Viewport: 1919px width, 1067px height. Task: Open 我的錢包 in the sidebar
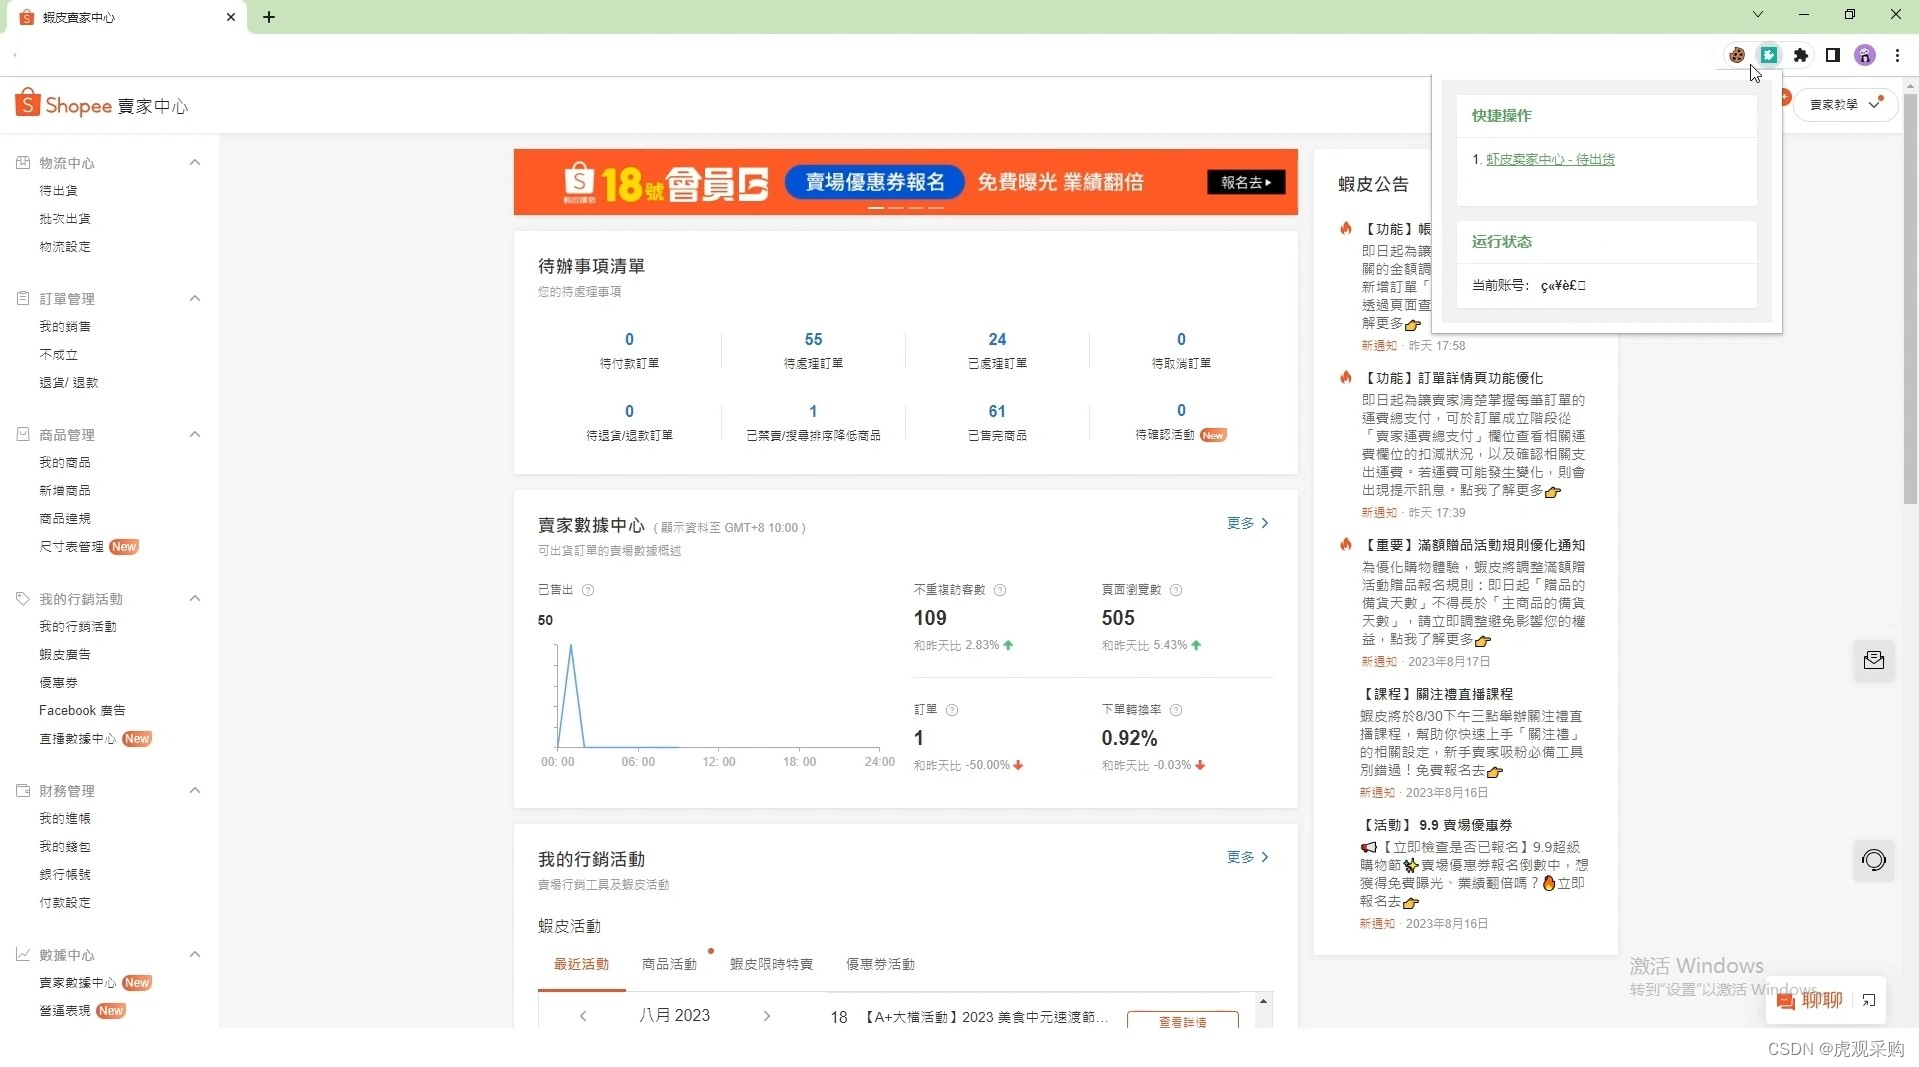(65, 846)
